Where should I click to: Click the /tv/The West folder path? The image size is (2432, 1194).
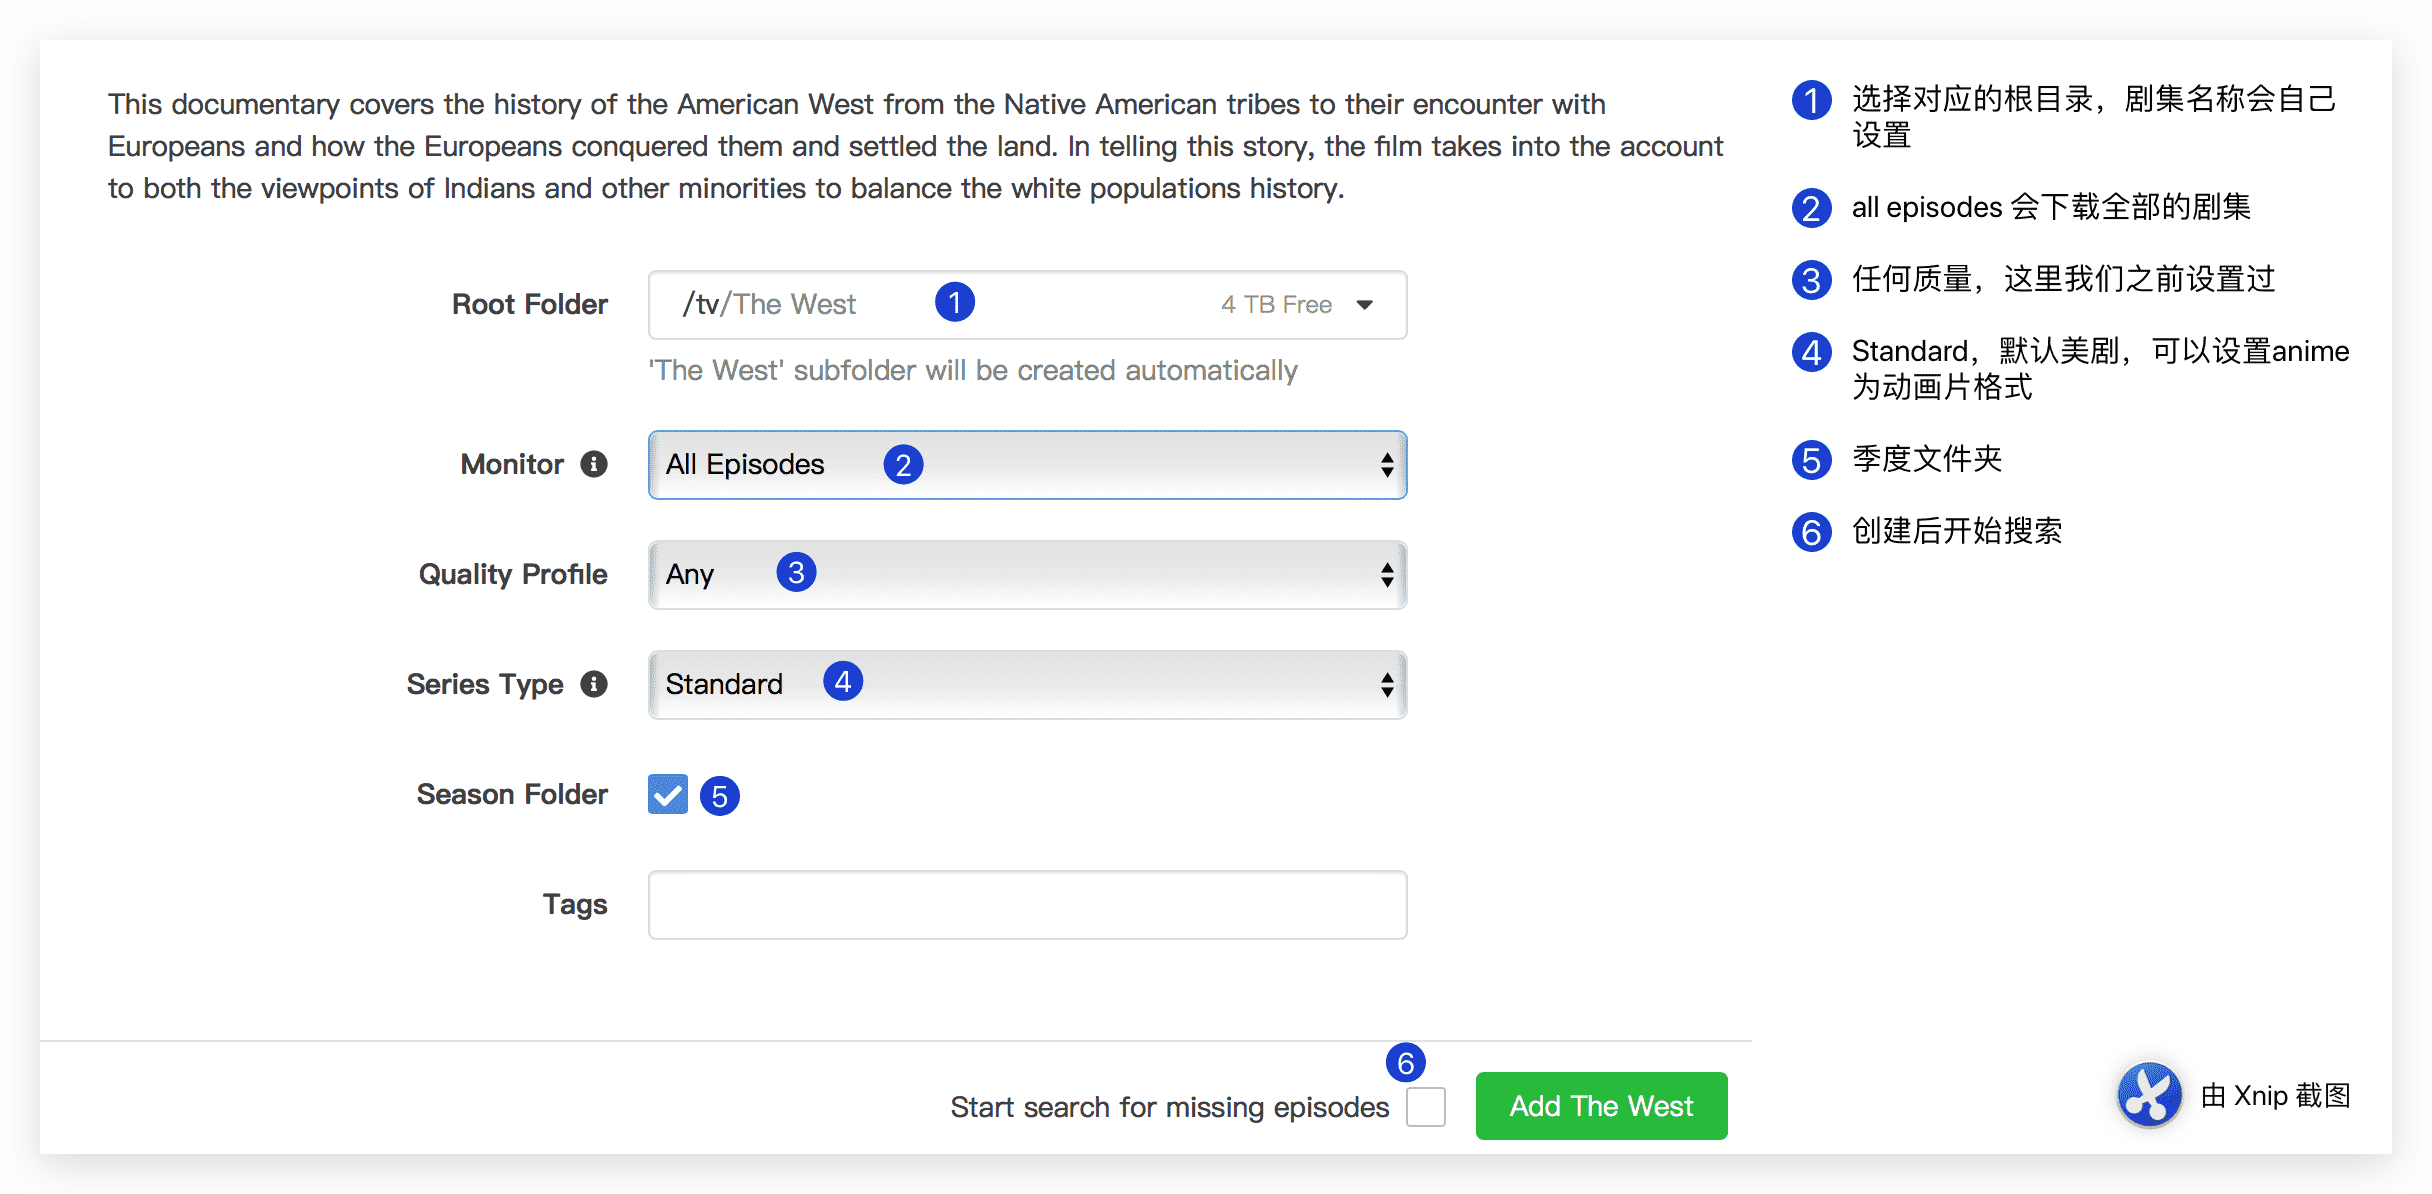769,304
